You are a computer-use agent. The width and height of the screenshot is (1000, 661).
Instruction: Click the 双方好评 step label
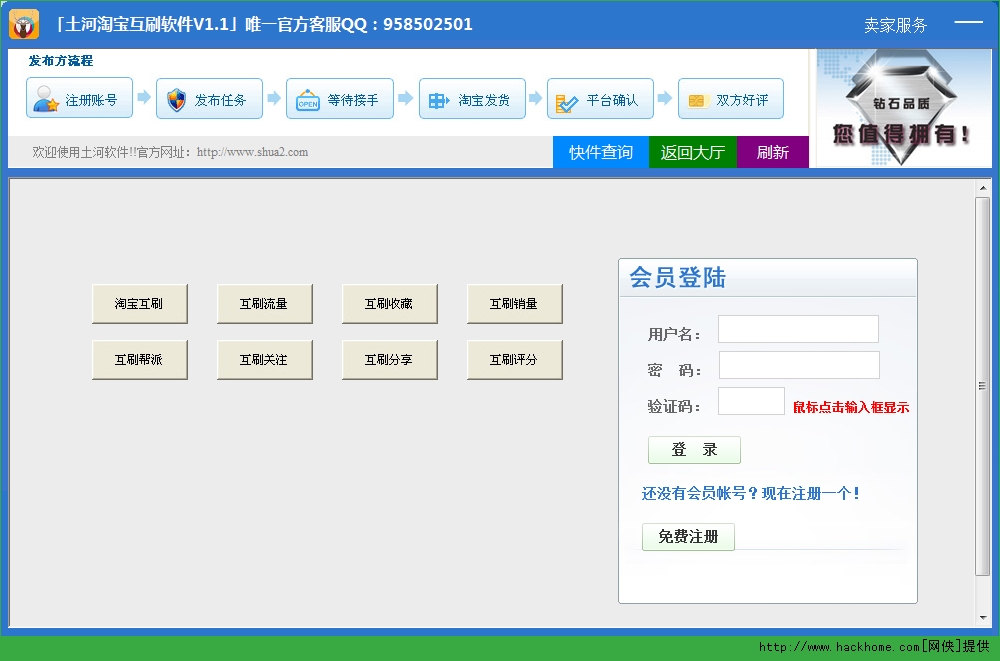742,100
